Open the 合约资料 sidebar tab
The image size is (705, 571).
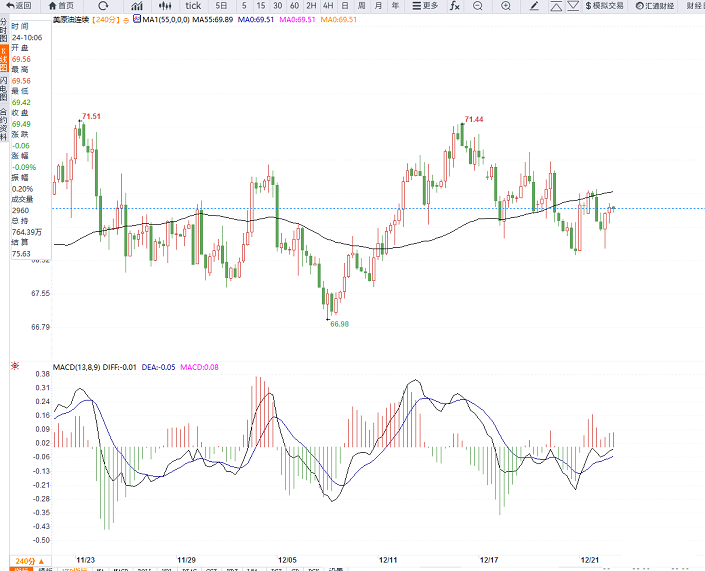click(4, 124)
